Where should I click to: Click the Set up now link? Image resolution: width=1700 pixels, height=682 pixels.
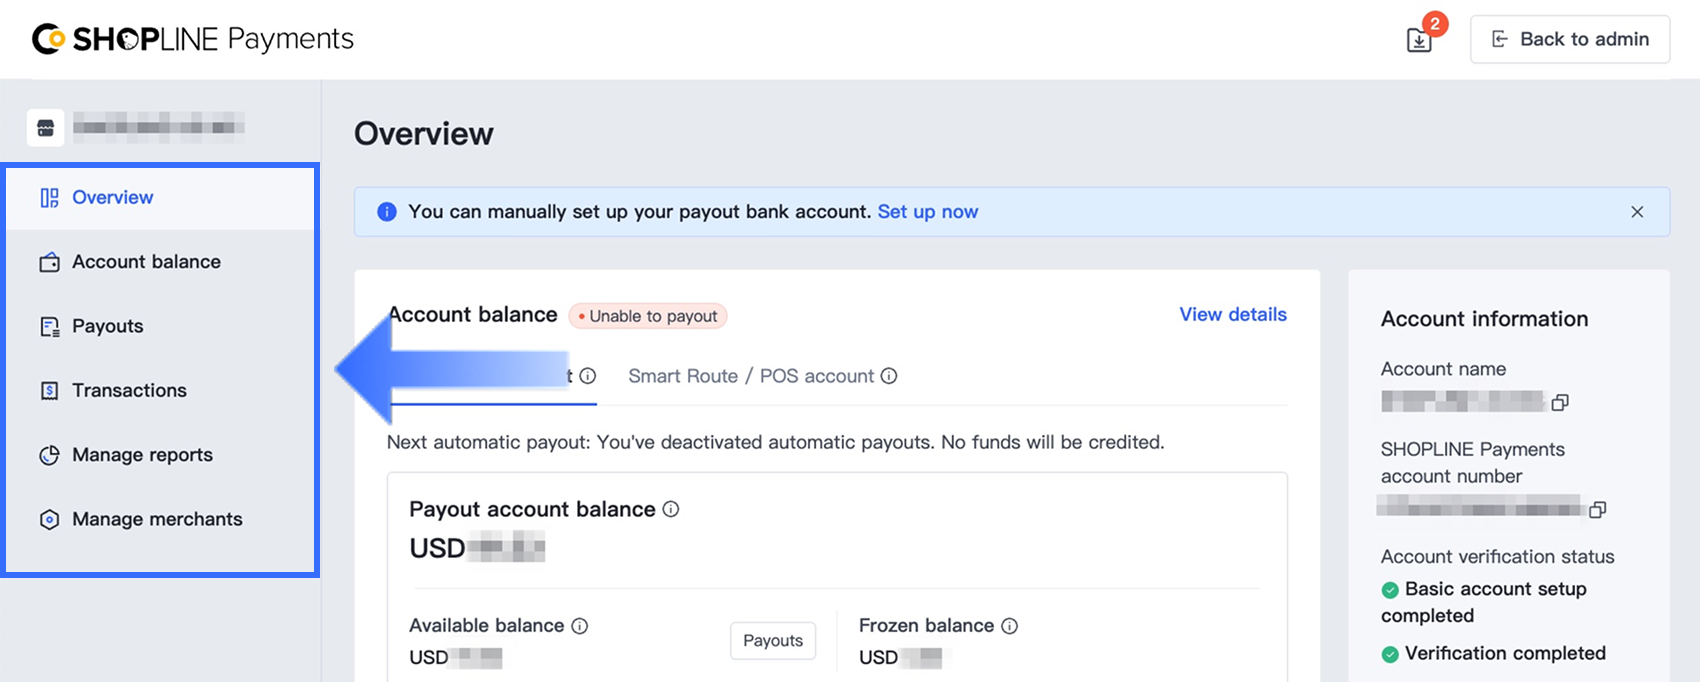coord(927,212)
